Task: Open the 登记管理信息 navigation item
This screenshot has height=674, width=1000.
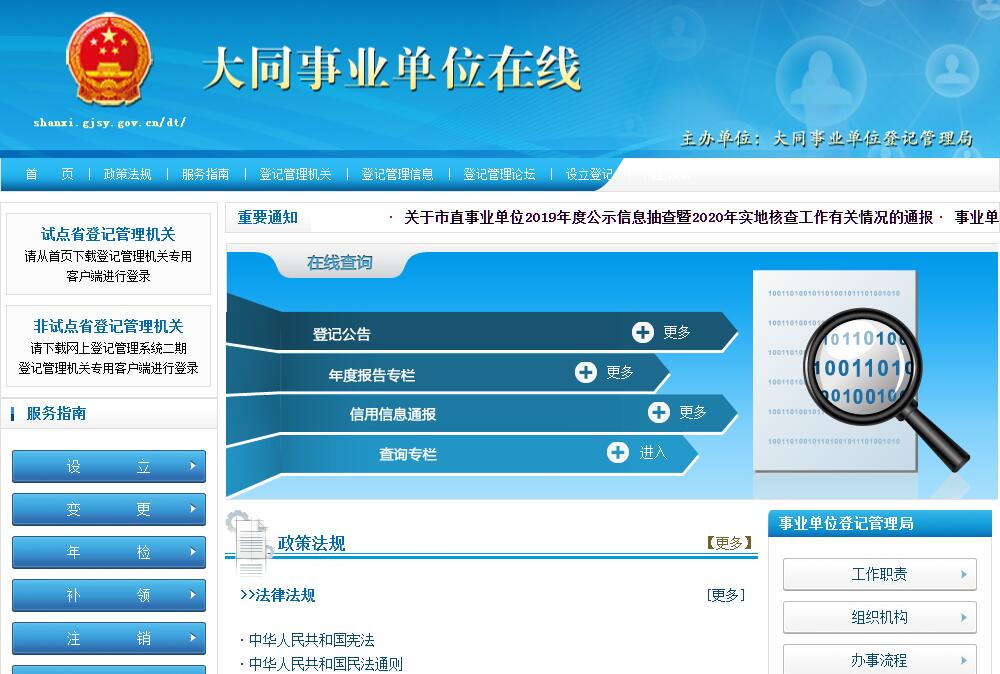Action: 397,174
